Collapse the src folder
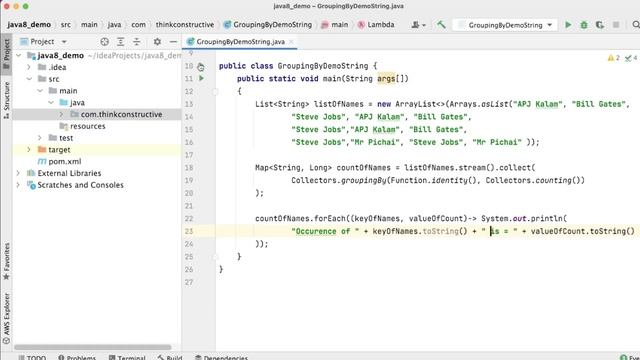Viewport: 640px width, 360px height. click(29, 79)
